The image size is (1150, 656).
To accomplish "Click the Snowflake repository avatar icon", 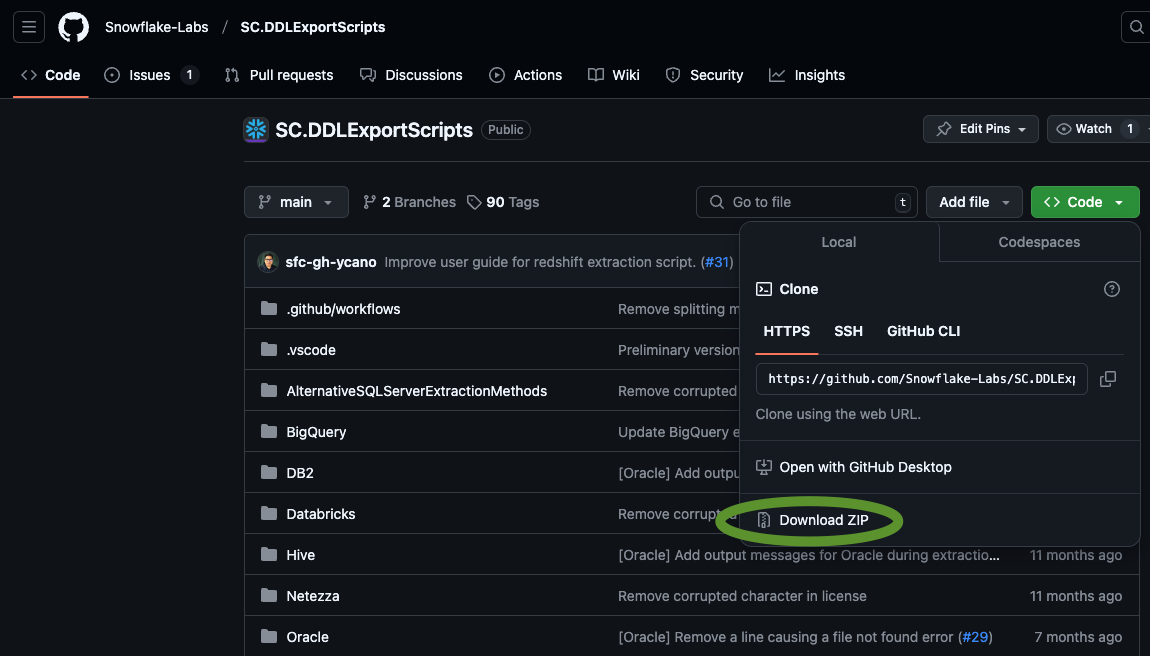I will click(x=256, y=130).
